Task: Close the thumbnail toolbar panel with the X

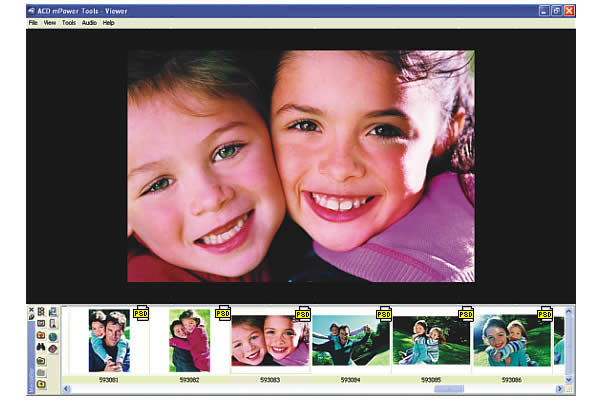Action: pyautogui.click(x=31, y=310)
